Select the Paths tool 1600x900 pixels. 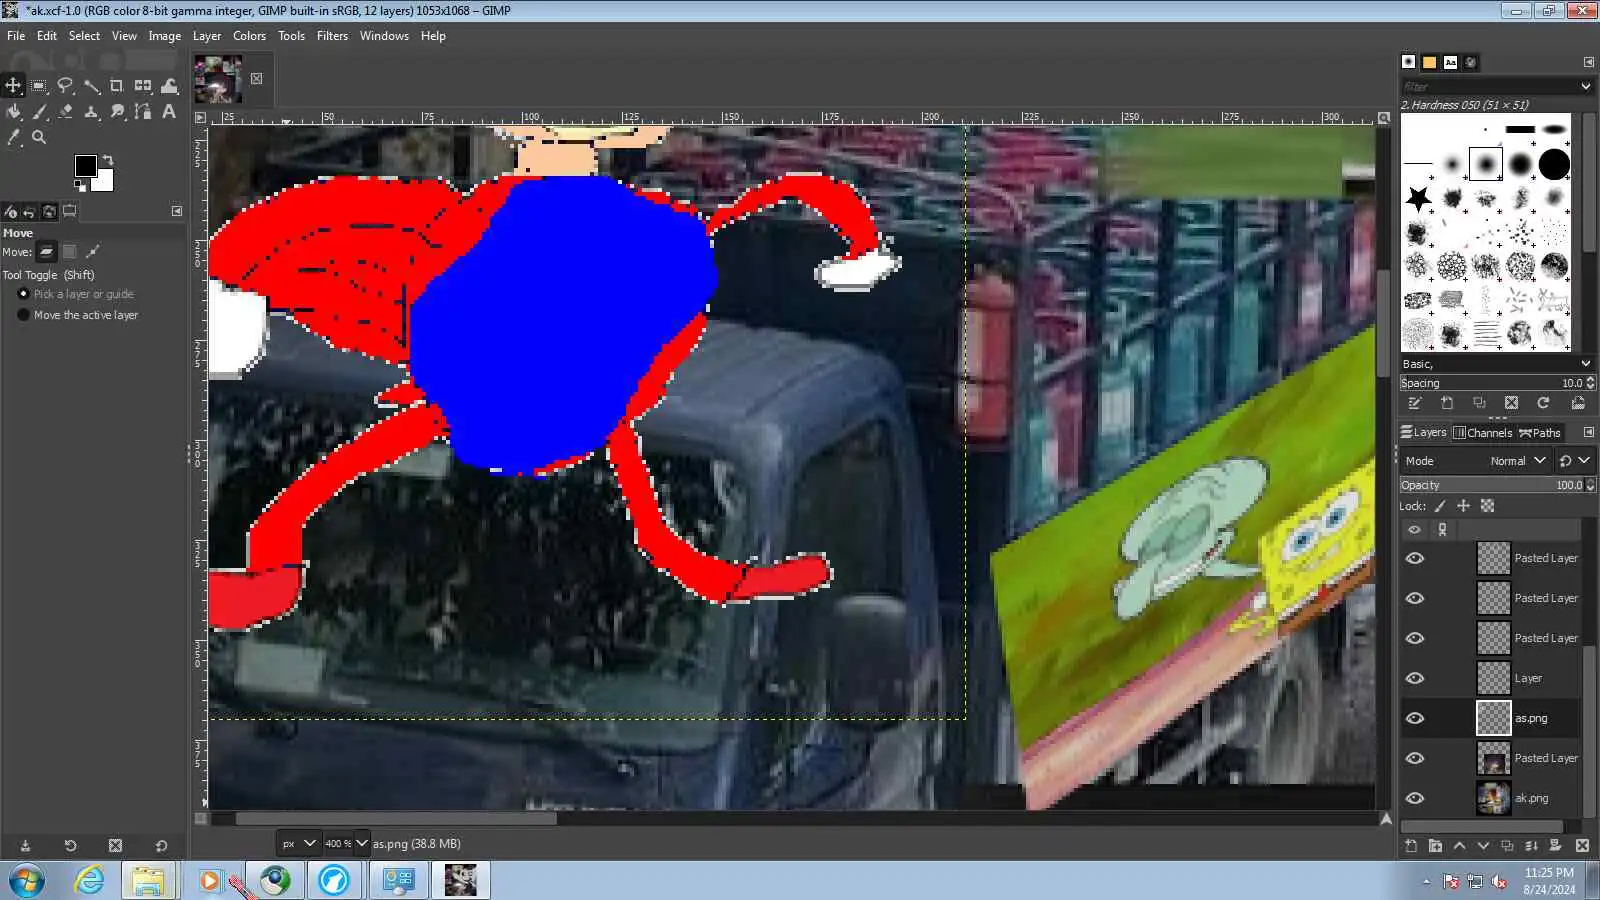pos(143,112)
